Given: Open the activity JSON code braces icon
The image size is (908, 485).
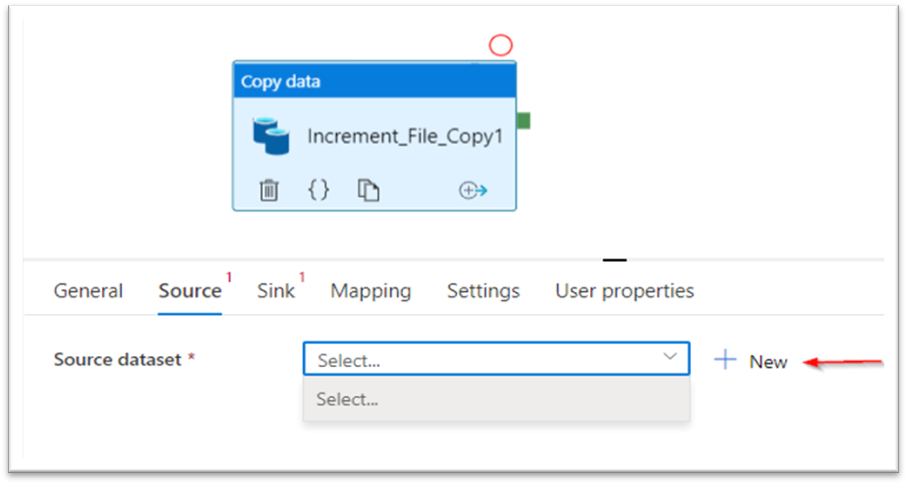Looking at the screenshot, I should coord(318,190).
